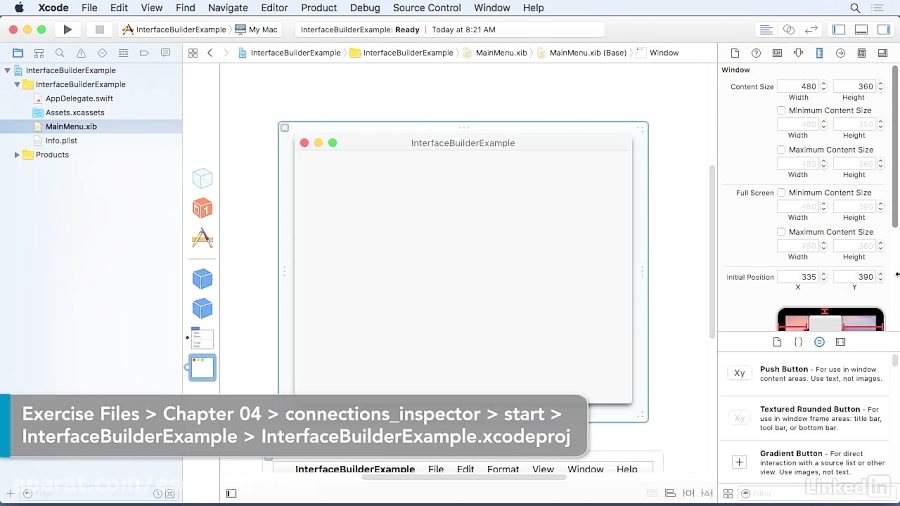The height and width of the screenshot is (506, 900).
Task: Toggle document outline panel button
Action: 231,493
